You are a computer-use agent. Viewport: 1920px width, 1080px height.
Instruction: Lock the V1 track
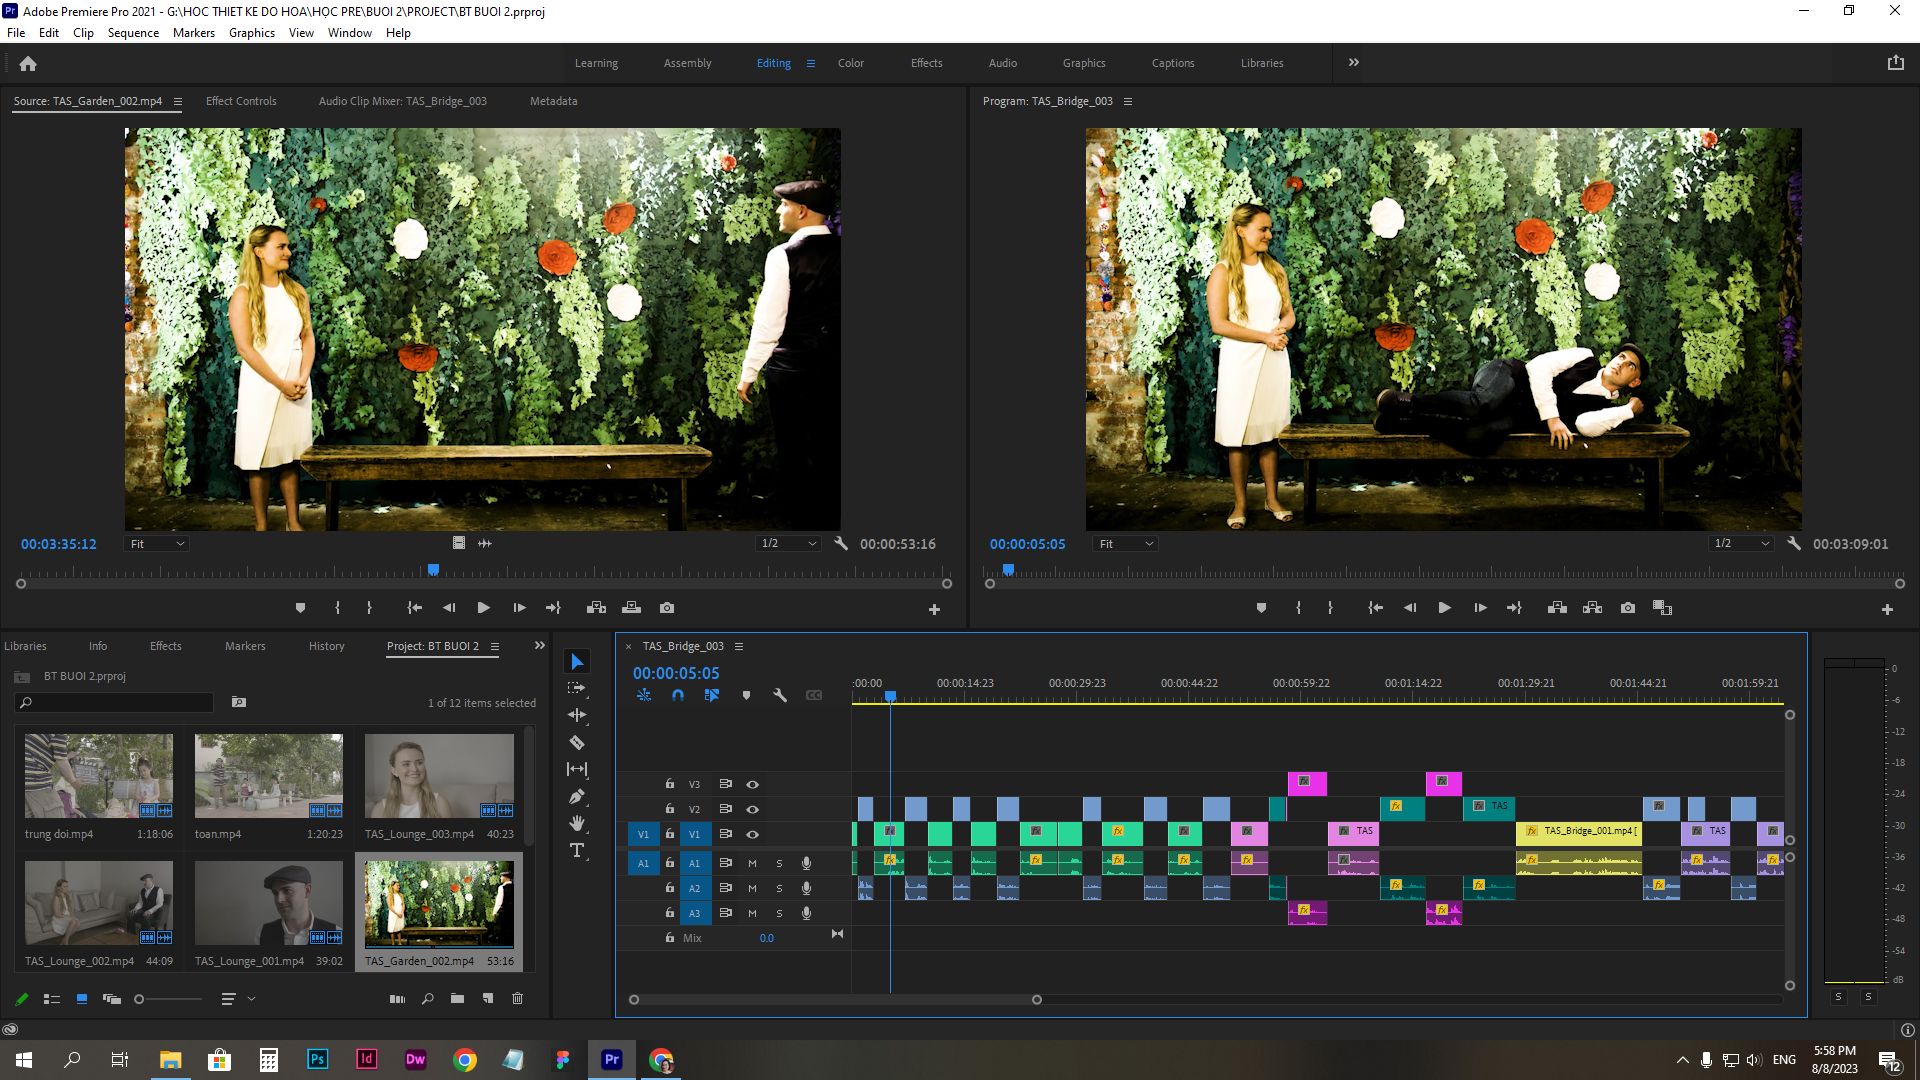(670, 834)
